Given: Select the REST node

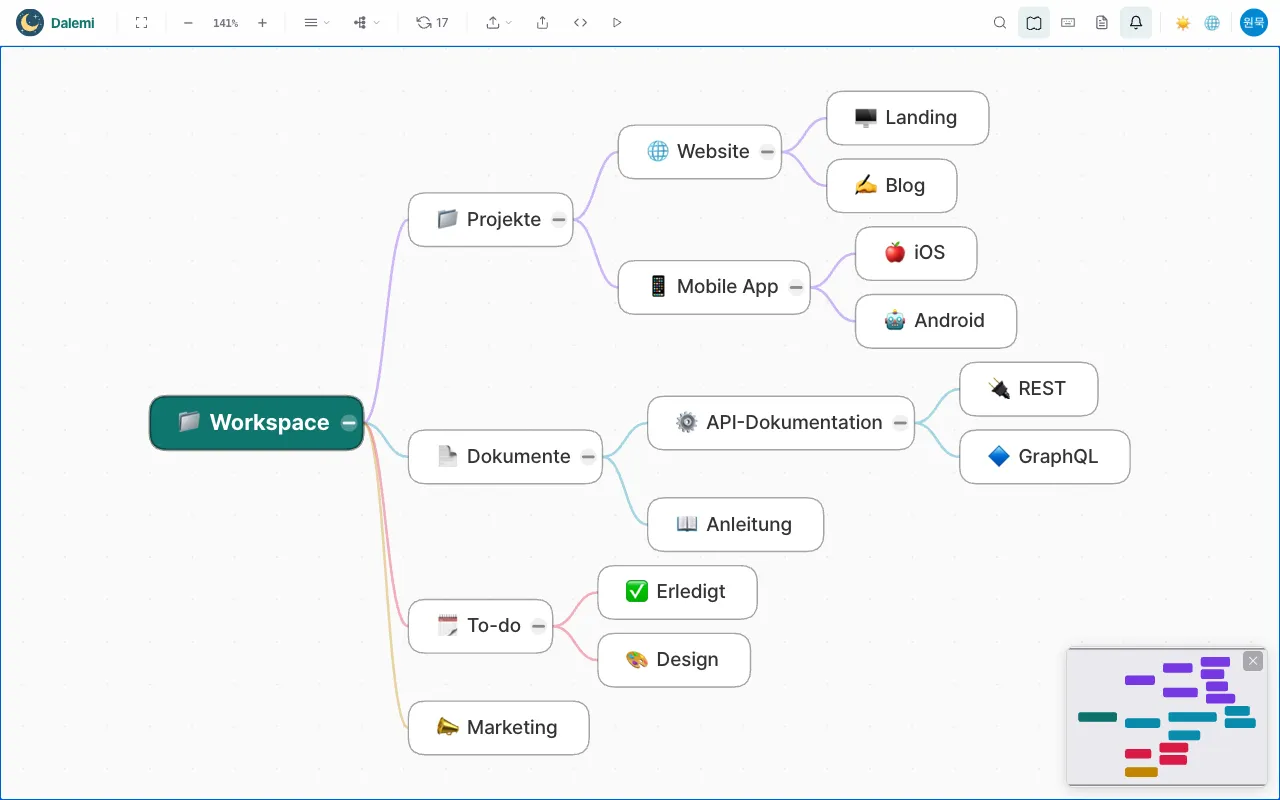Looking at the screenshot, I should [x=1029, y=389].
